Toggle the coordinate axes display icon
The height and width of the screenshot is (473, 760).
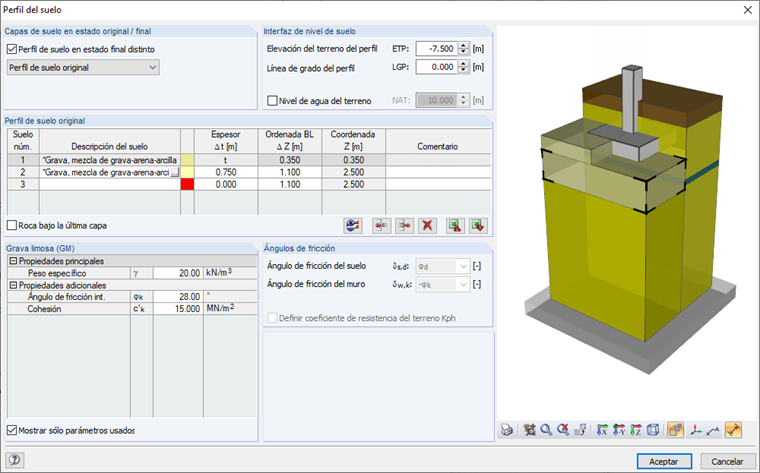(x=696, y=430)
